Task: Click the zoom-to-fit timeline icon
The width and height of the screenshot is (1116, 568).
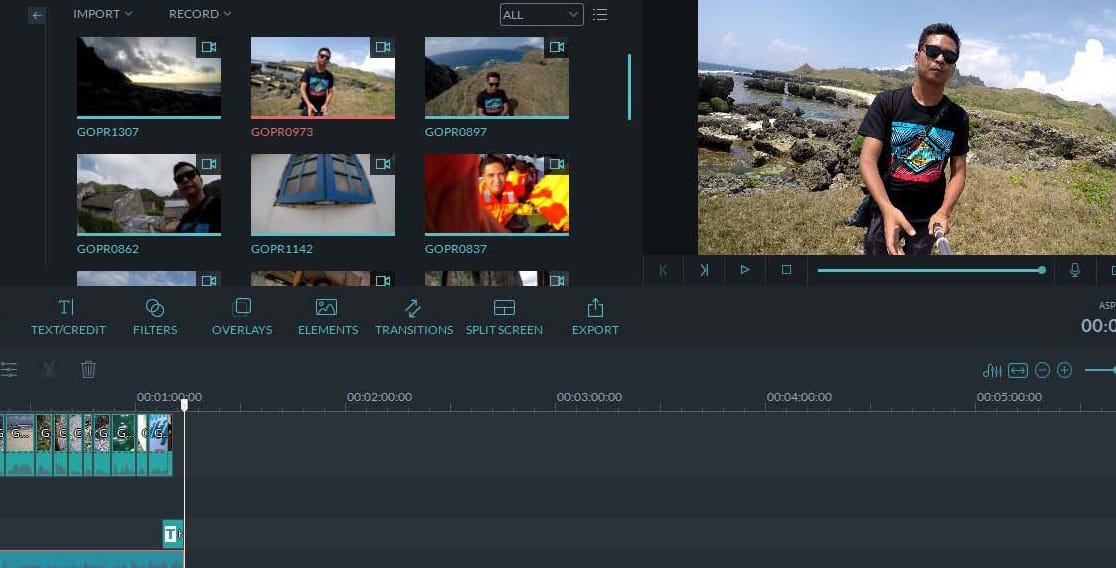Action: (x=1017, y=371)
